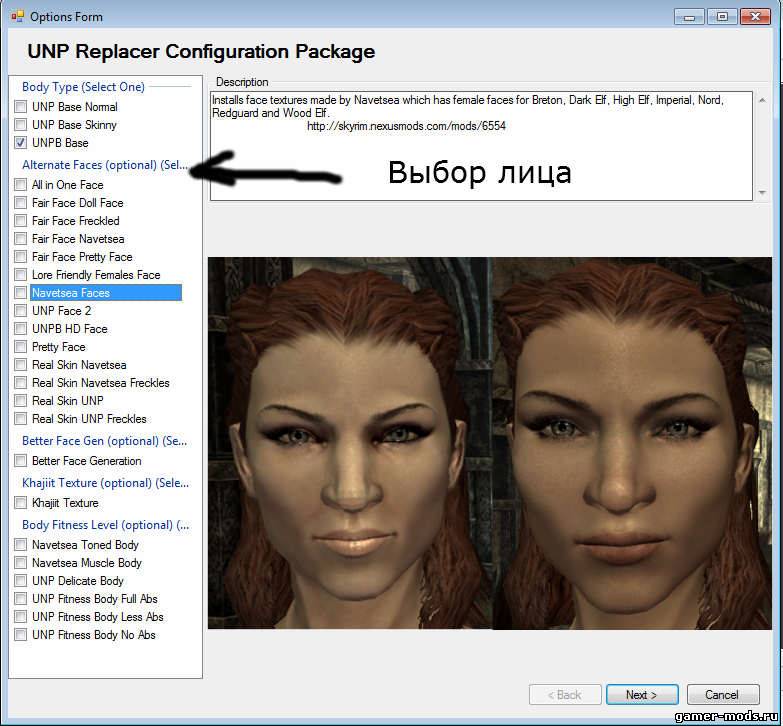Check the UNP Base Skinny checkbox
783x726 pixels.
[20, 125]
